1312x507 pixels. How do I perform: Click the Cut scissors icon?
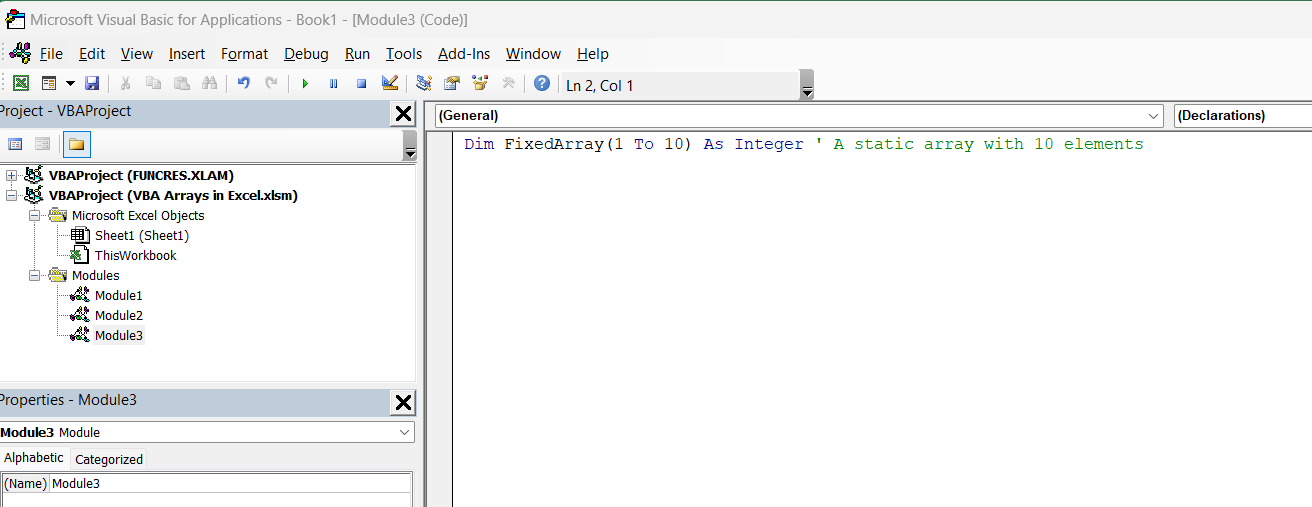point(126,84)
